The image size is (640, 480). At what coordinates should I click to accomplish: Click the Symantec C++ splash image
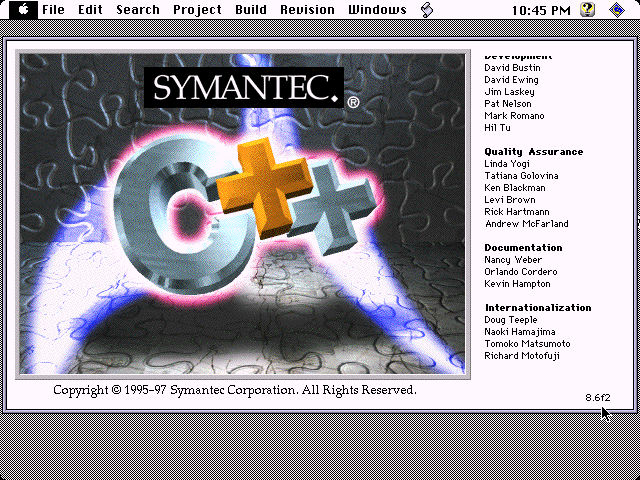tap(242, 214)
